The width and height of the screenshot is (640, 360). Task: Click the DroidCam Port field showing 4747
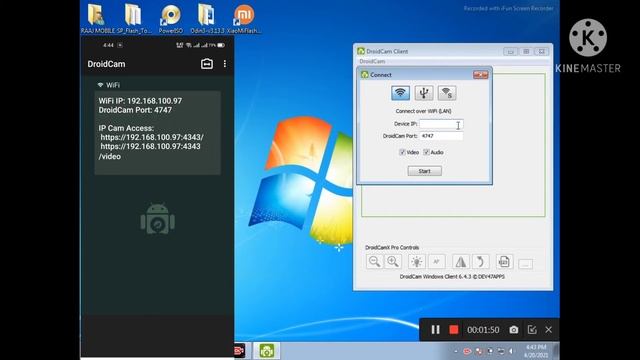point(441,136)
